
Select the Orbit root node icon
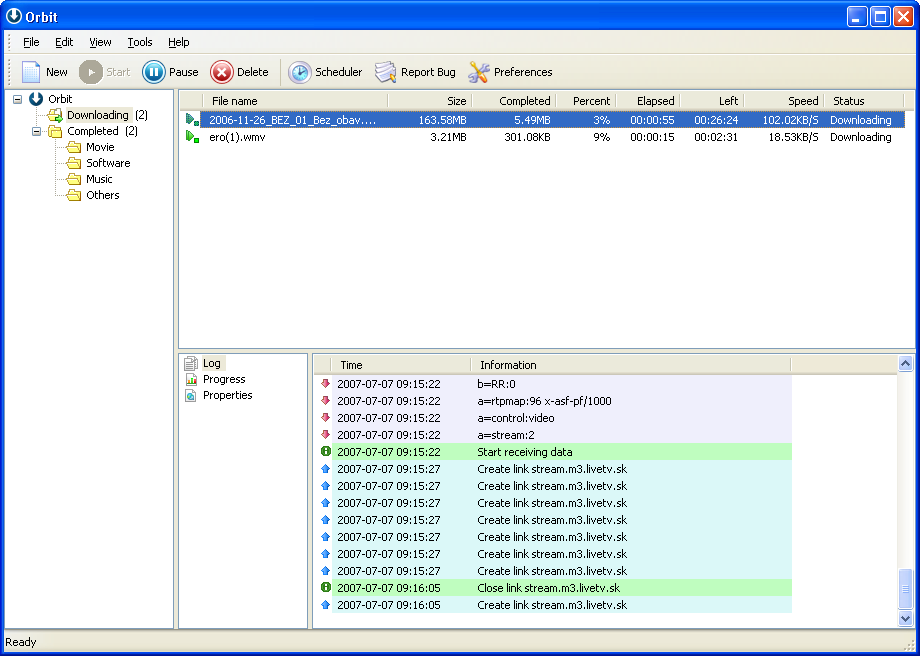click(x=36, y=99)
